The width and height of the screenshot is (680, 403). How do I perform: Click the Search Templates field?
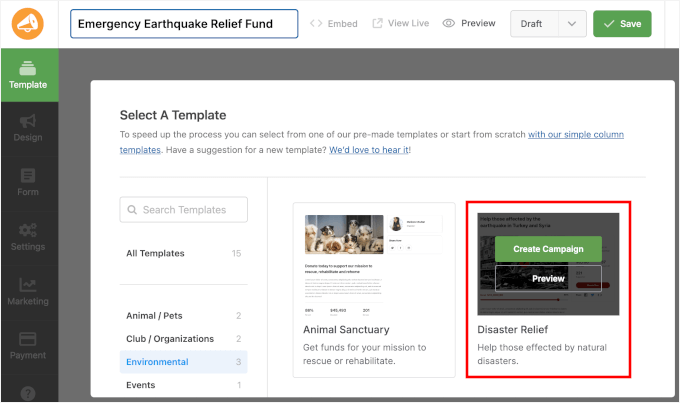184,210
